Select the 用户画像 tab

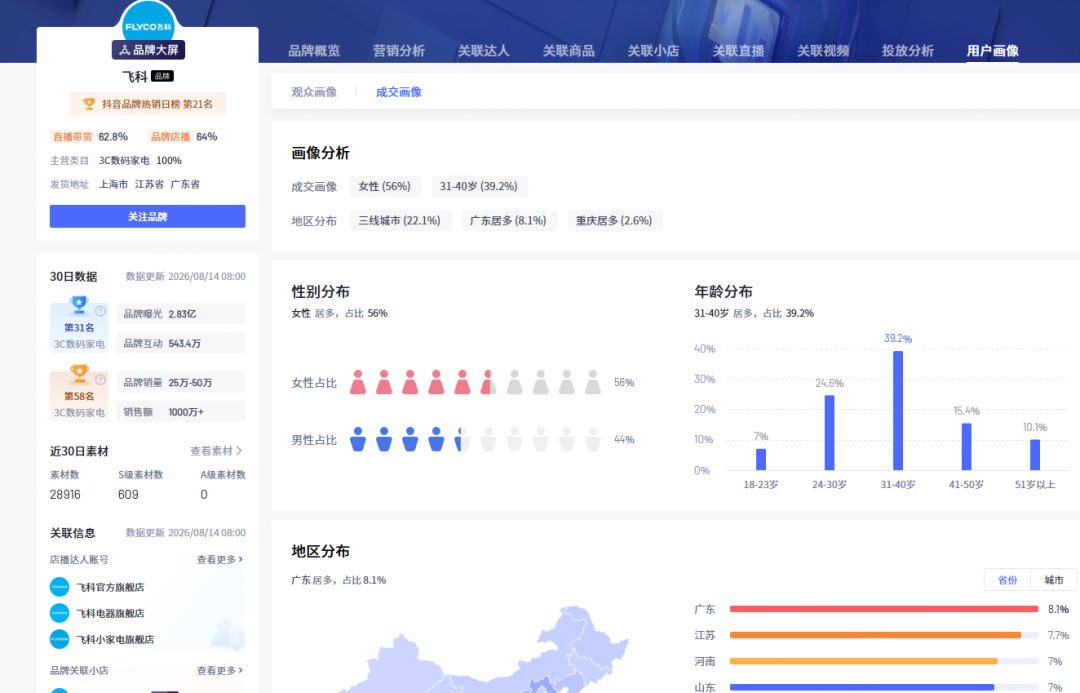tap(993, 50)
